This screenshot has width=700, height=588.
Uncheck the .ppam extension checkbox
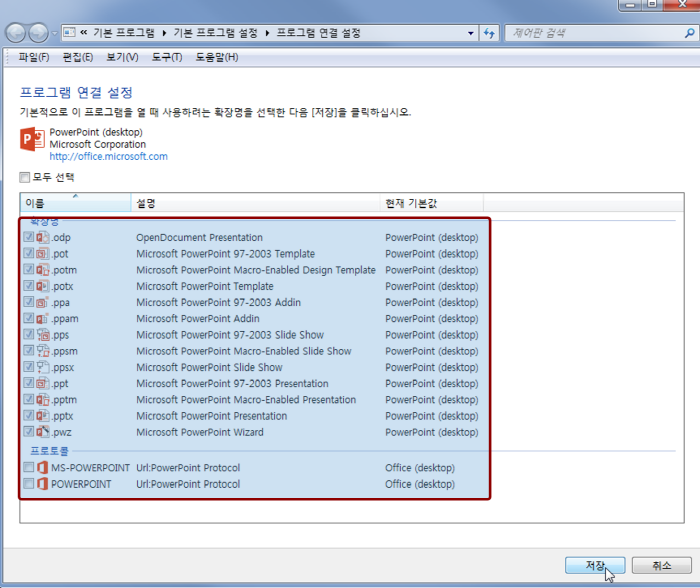(x=29, y=318)
